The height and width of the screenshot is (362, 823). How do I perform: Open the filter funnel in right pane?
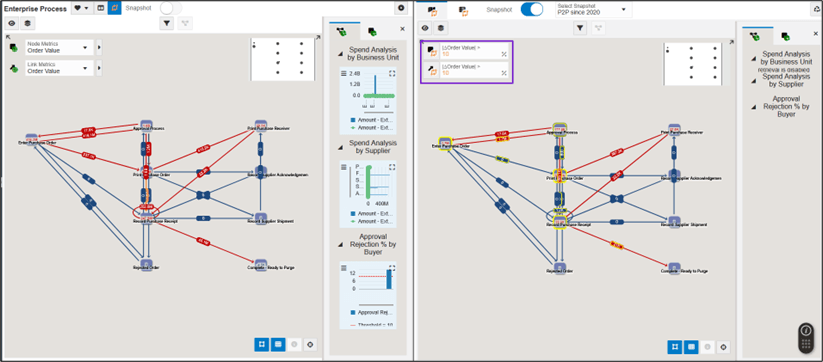click(579, 28)
